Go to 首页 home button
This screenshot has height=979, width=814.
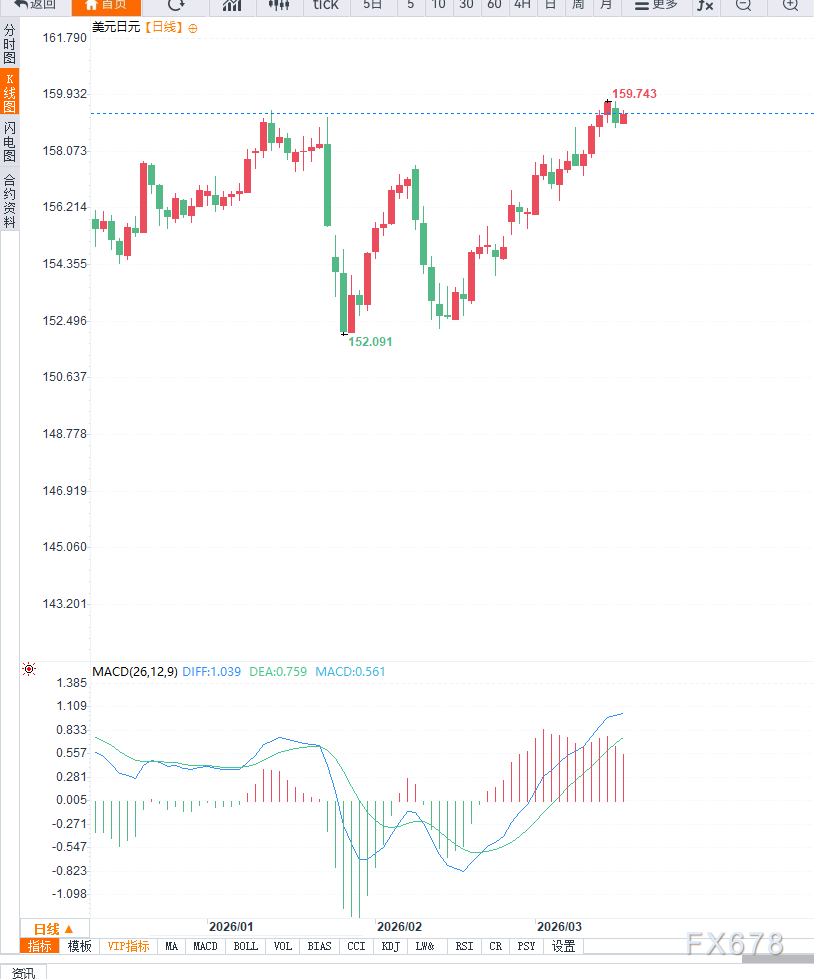pos(105,5)
